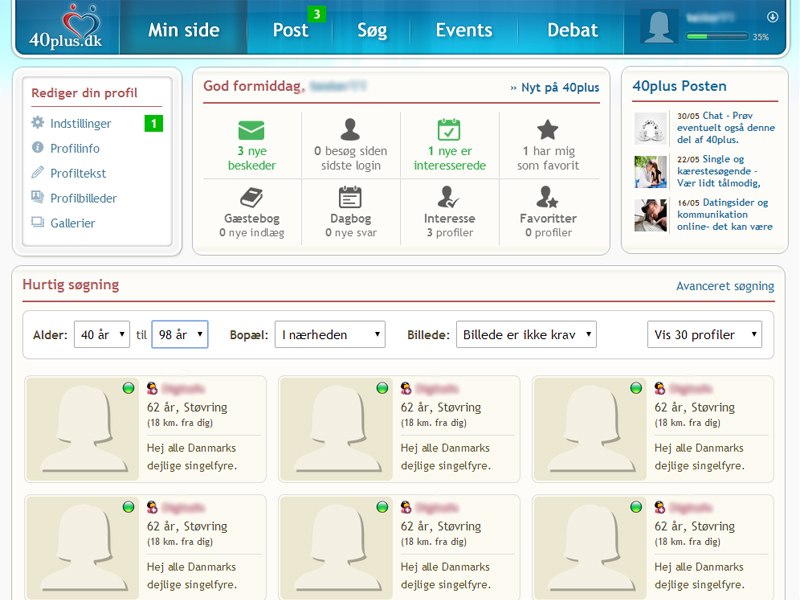Open the minimum age dropdown '40 år'

coord(102,335)
